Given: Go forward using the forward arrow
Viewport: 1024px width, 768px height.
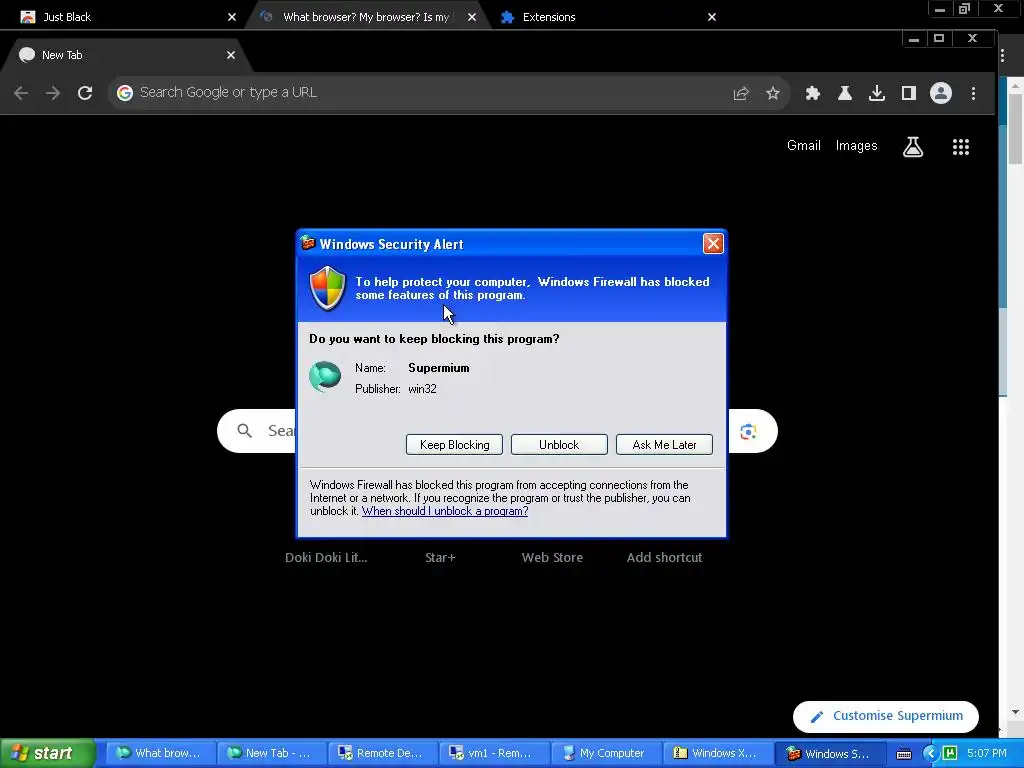Looking at the screenshot, I should 53,93.
